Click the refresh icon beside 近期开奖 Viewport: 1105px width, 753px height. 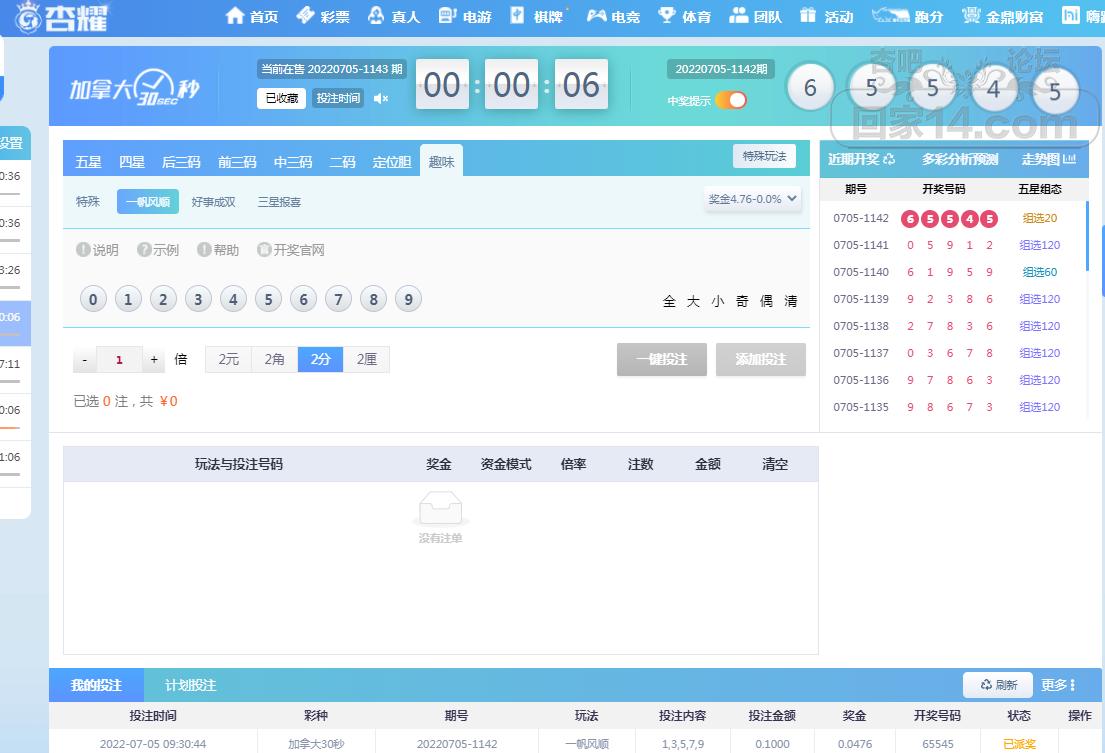point(889,159)
